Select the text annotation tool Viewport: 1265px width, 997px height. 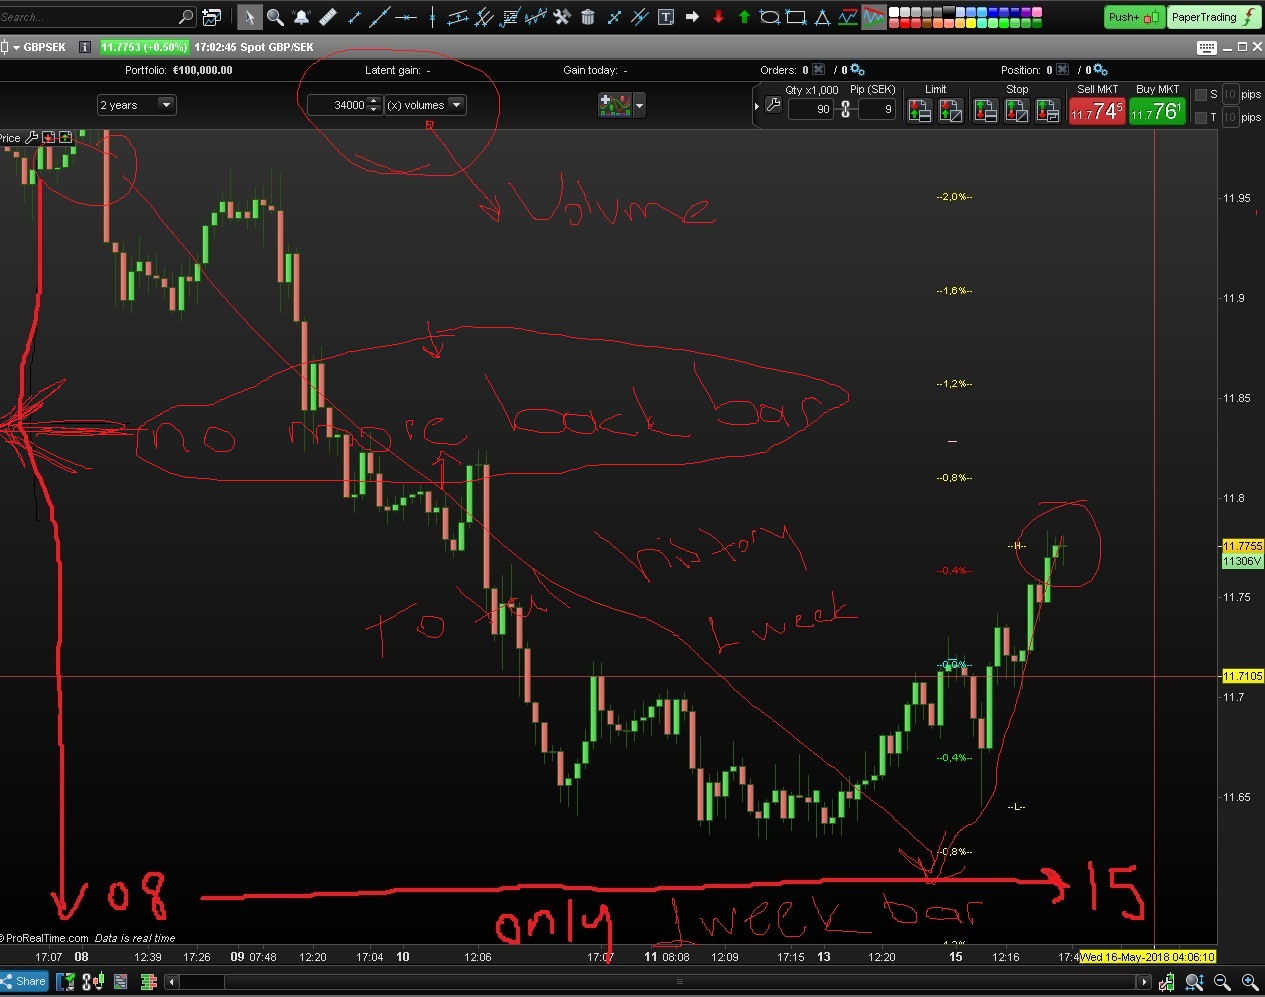[x=666, y=17]
